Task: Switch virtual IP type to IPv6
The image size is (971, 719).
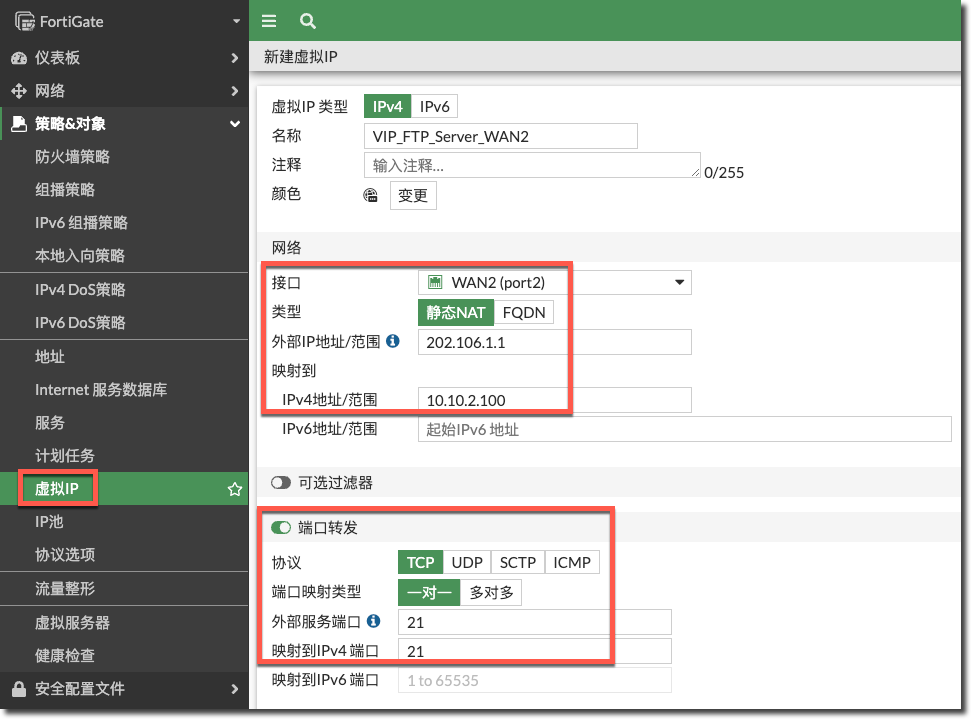Action: click(434, 106)
